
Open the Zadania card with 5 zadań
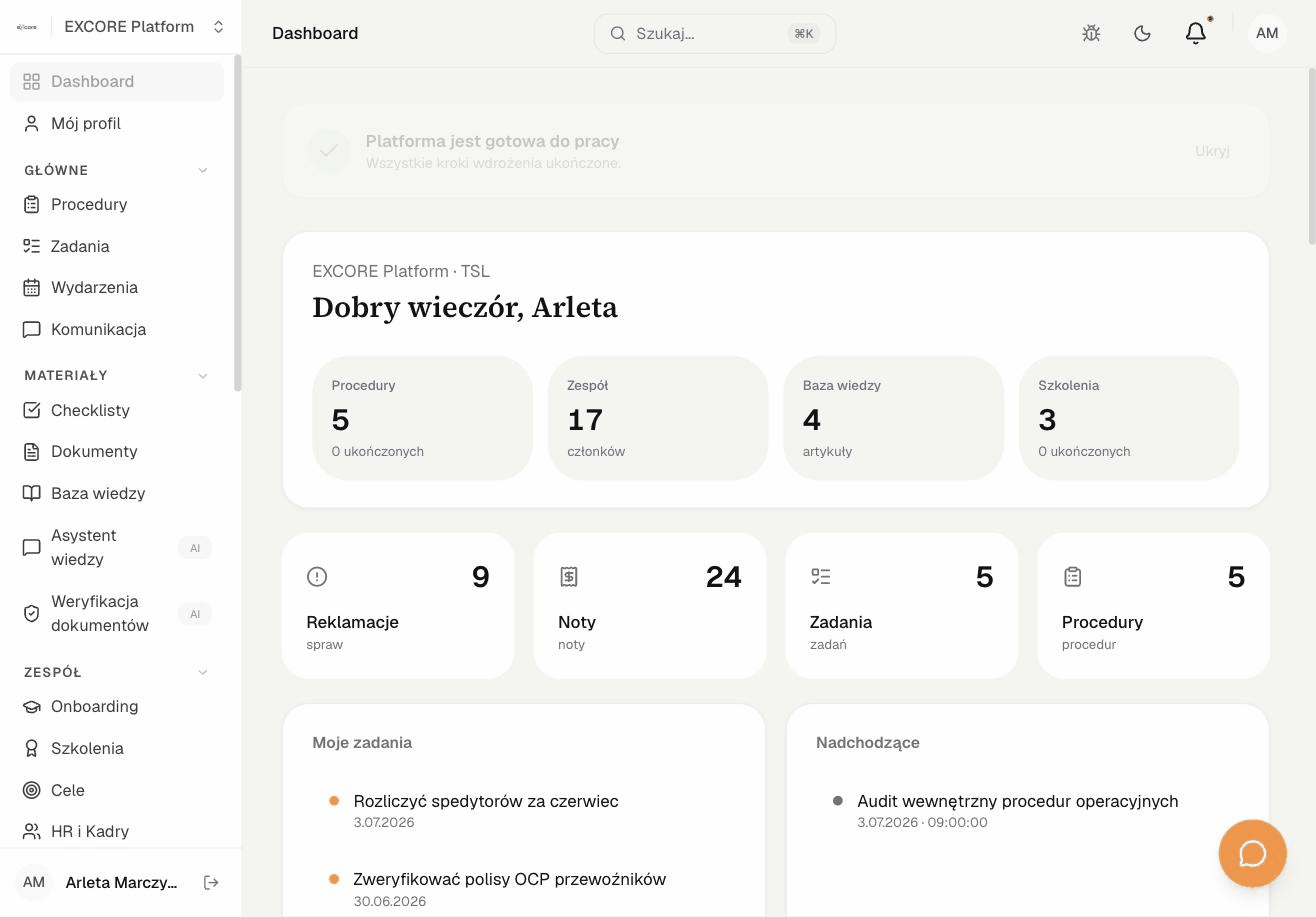902,606
